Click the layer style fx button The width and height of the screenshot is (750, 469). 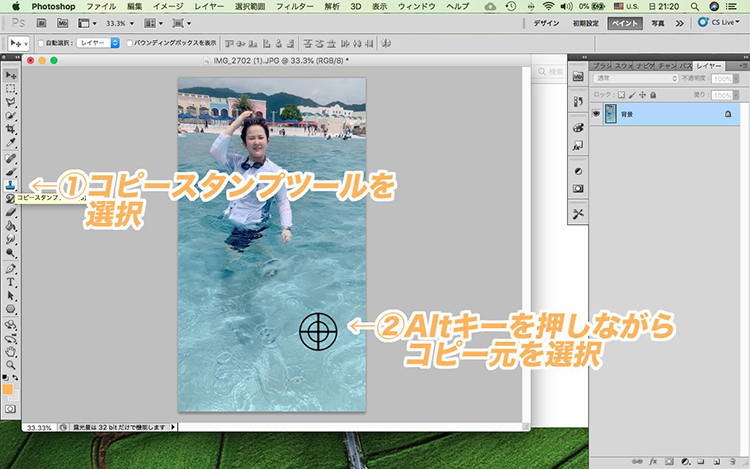pos(653,461)
